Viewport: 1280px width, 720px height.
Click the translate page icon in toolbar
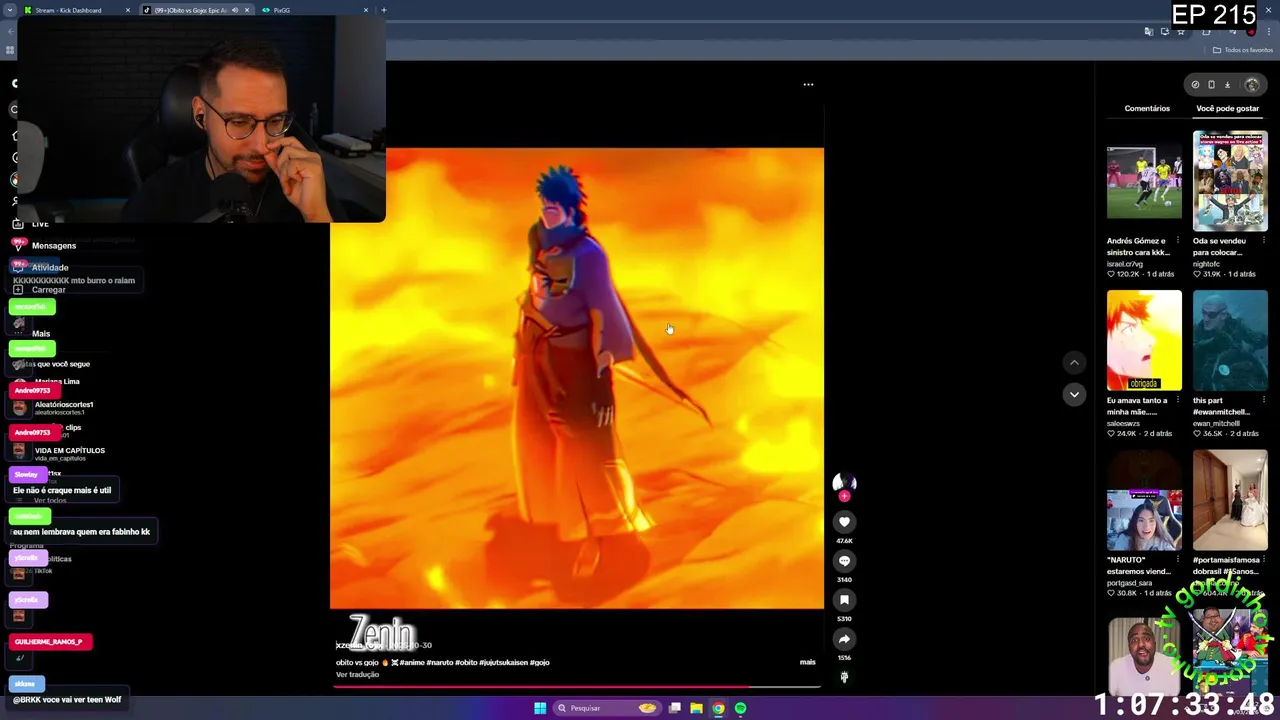tap(1149, 32)
